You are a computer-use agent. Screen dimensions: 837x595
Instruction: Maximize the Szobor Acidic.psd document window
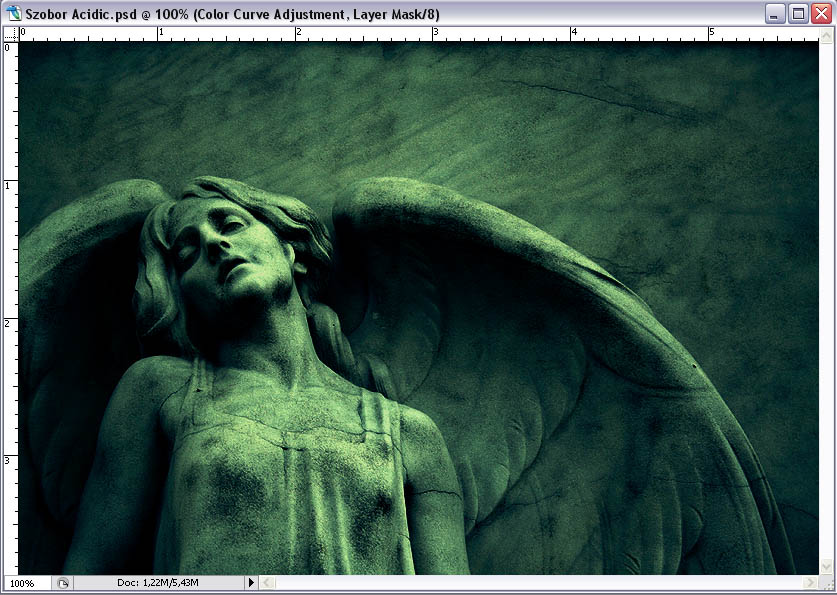[798, 14]
